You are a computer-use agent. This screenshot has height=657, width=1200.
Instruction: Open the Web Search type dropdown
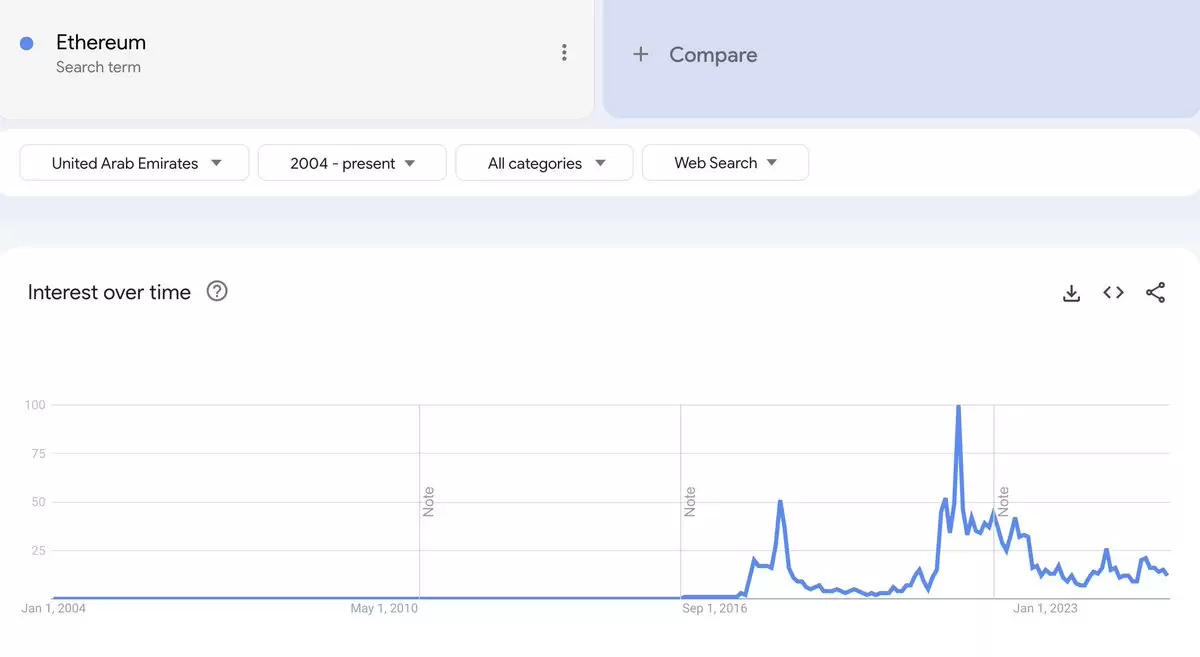pos(725,163)
